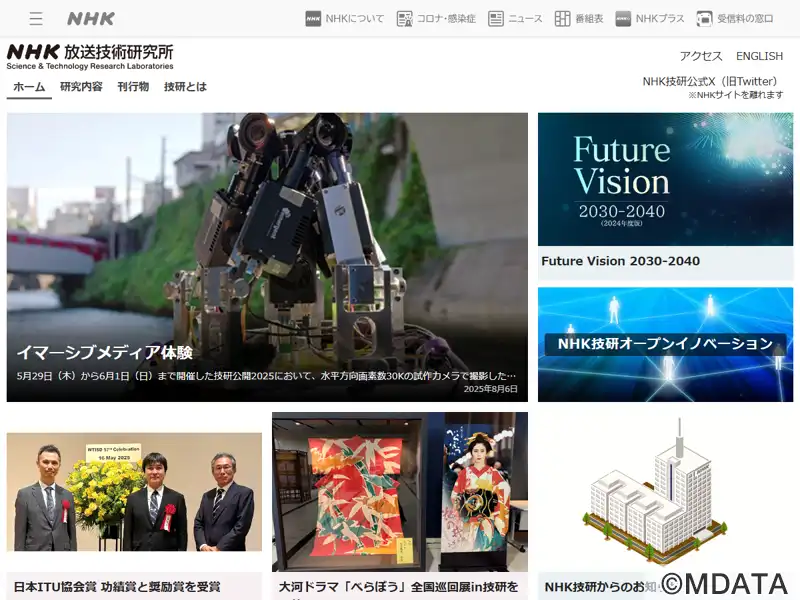The image size is (800, 600).
Task: Select the 技研とは menu item
Action: (185, 87)
